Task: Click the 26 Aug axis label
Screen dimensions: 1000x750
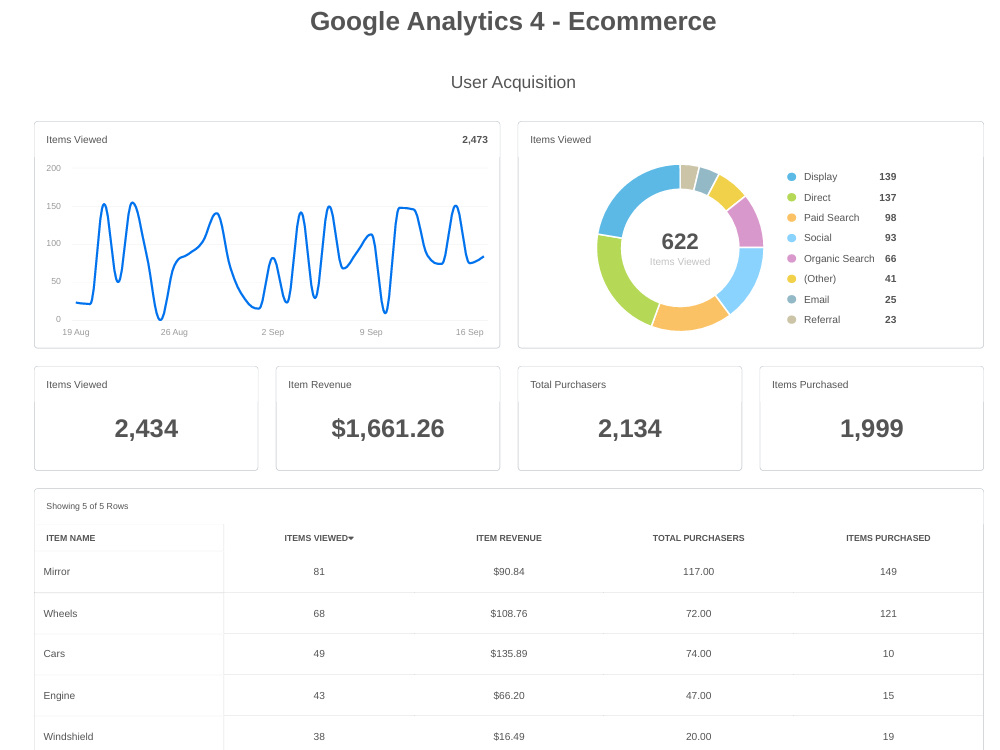Action: pyautogui.click(x=174, y=332)
